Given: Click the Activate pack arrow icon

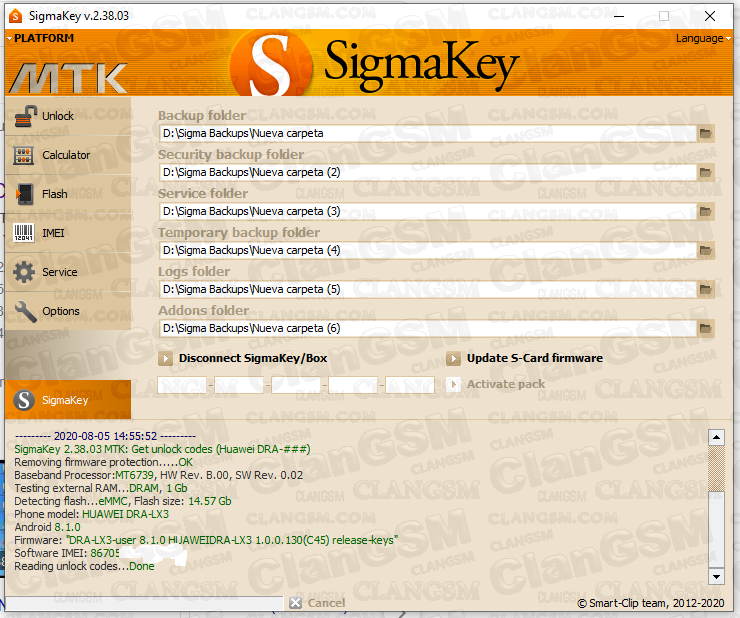Looking at the screenshot, I should coord(453,385).
